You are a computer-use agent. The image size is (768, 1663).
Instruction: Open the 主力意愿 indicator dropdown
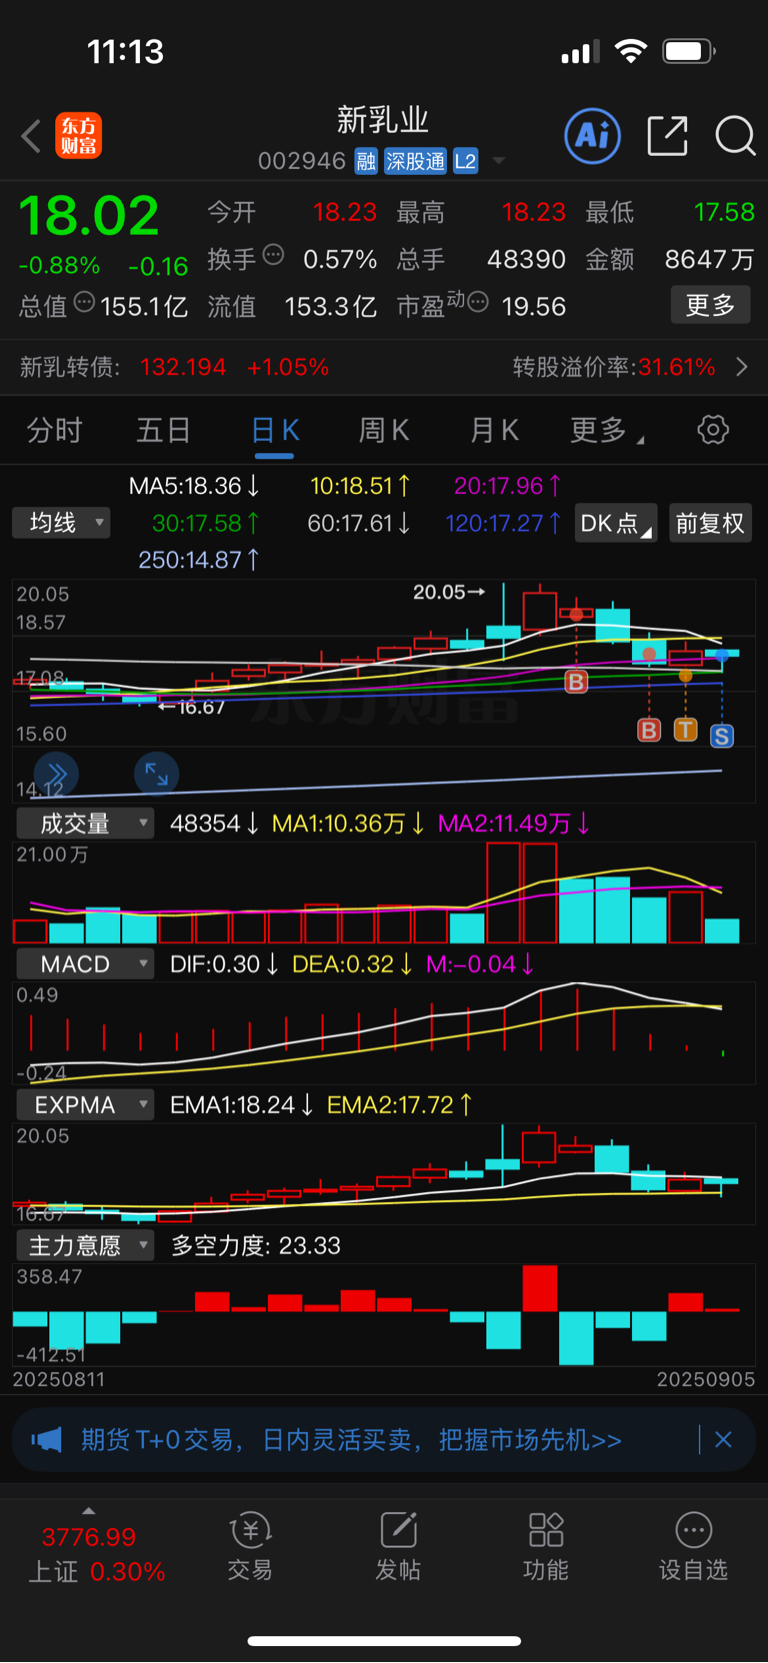85,1245
